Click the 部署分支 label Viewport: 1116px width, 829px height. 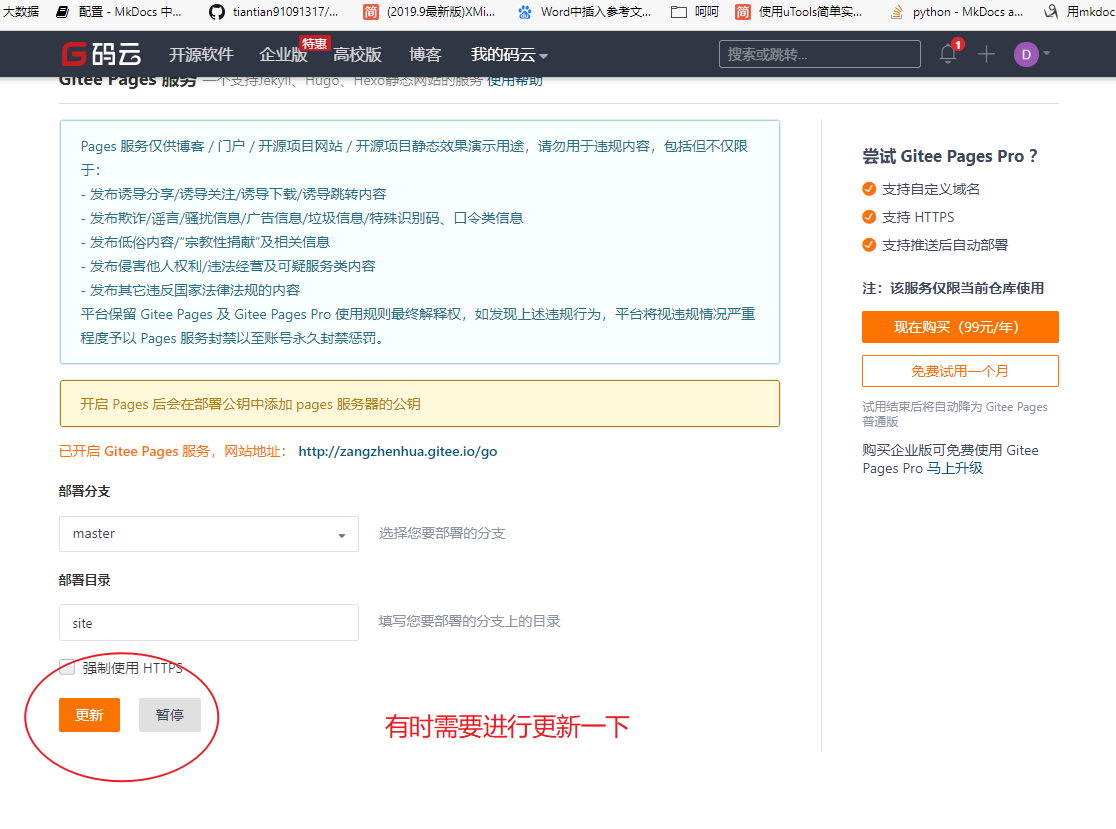point(85,491)
